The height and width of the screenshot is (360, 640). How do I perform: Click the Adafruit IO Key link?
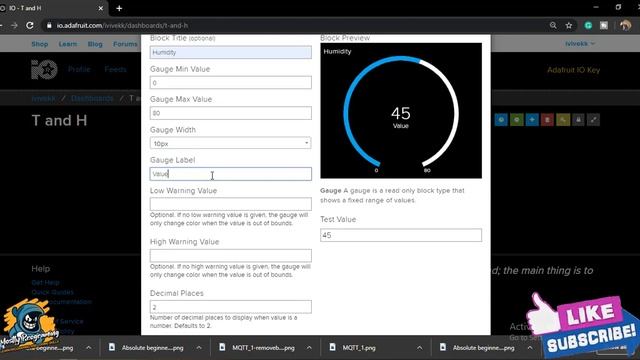573,70
